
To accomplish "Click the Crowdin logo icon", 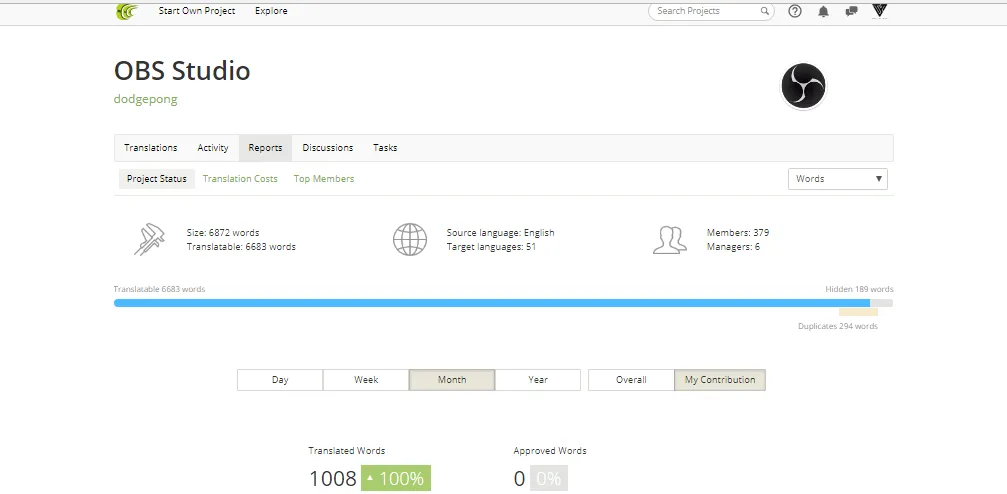I will click(127, 12).
